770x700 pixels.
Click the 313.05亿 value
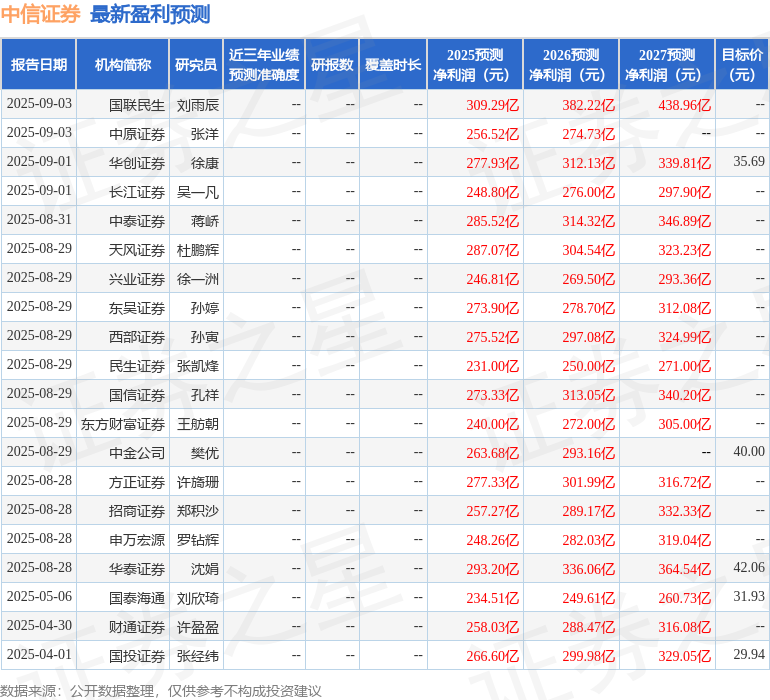click(x=588, y=395)
